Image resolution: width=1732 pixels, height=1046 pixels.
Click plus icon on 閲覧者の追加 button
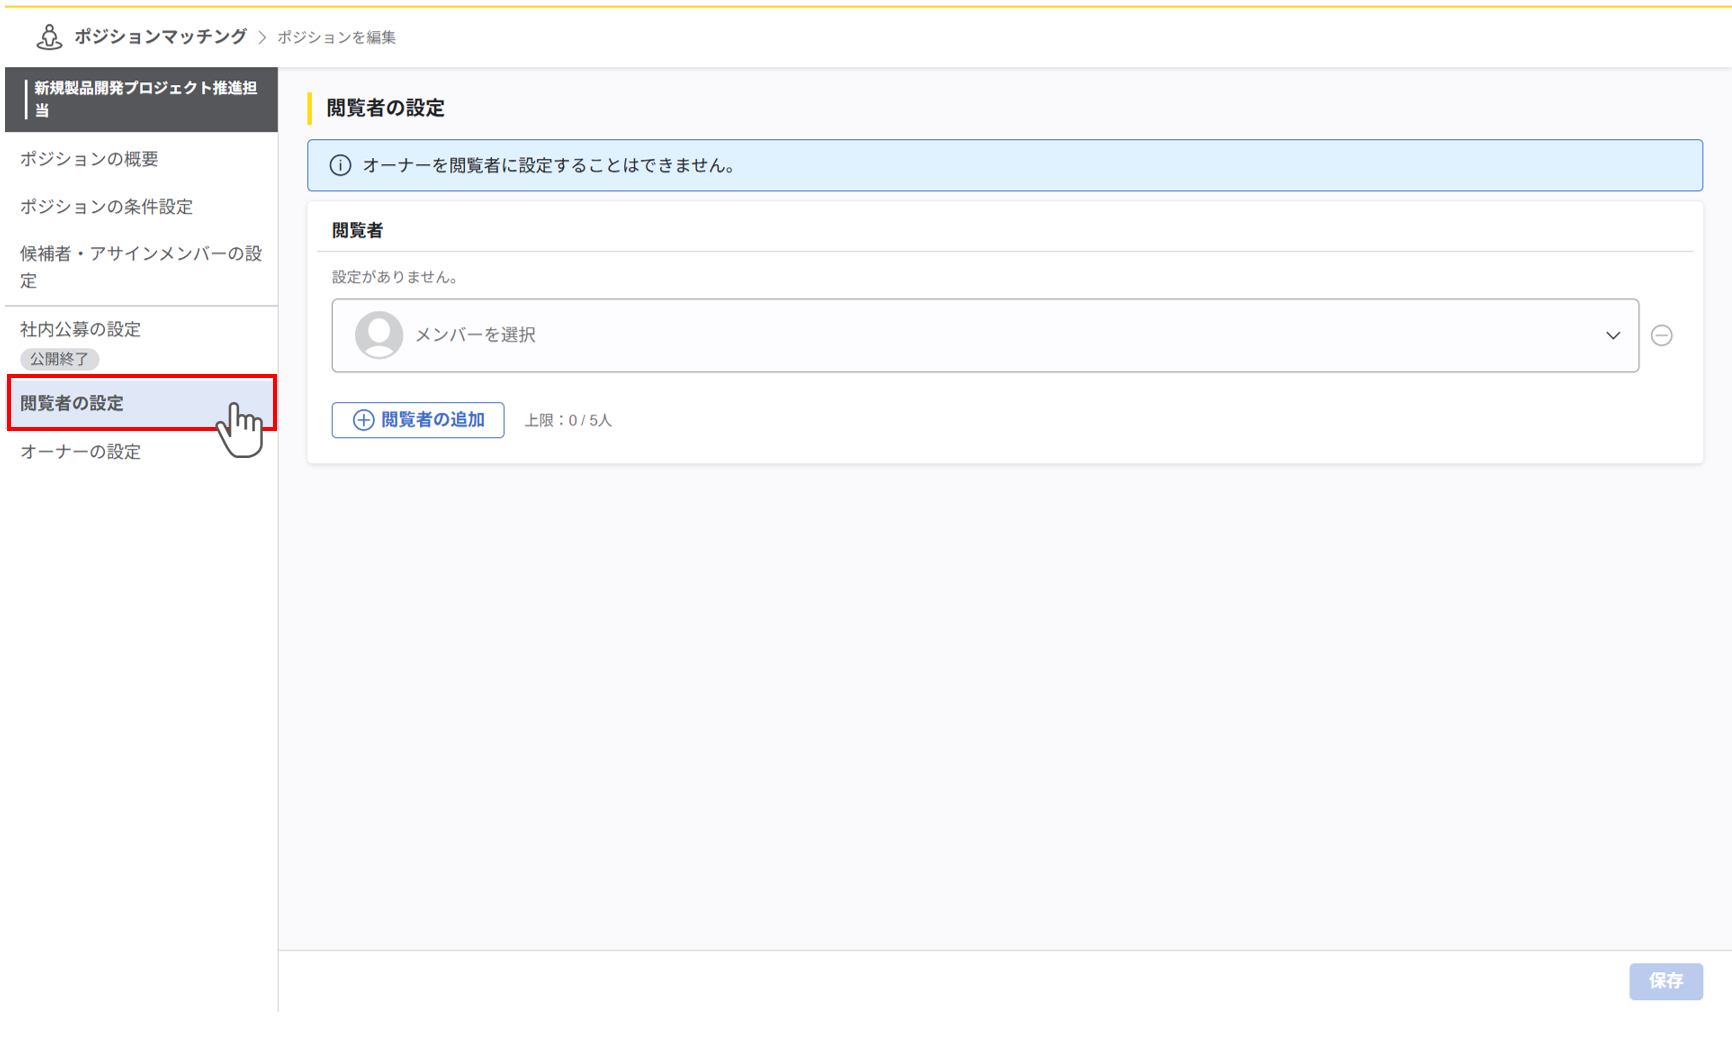point(364,420)
